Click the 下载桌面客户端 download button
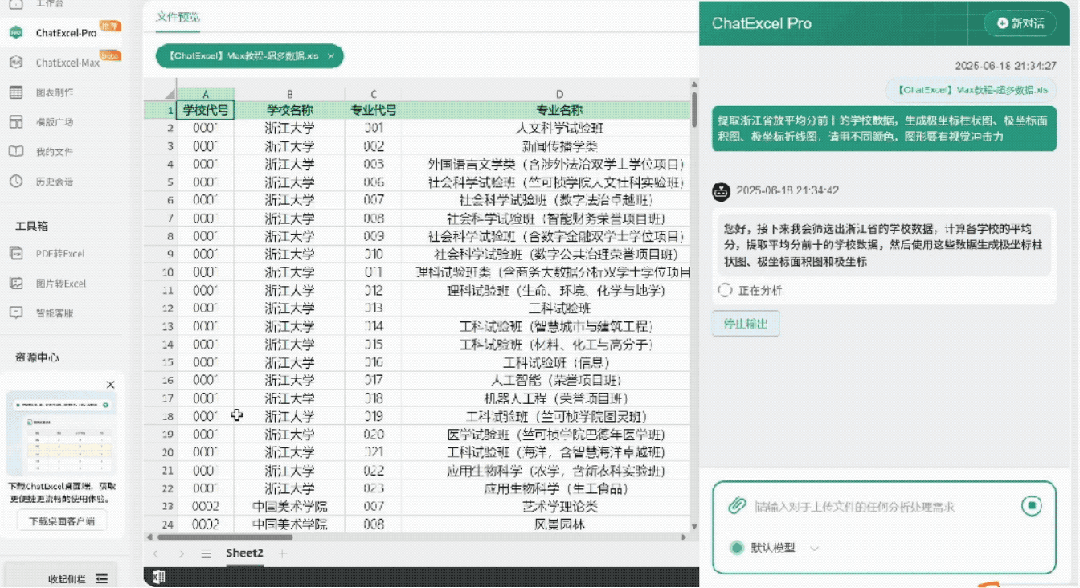Viewport: 1080px width, 588px height. coord(62,521)
